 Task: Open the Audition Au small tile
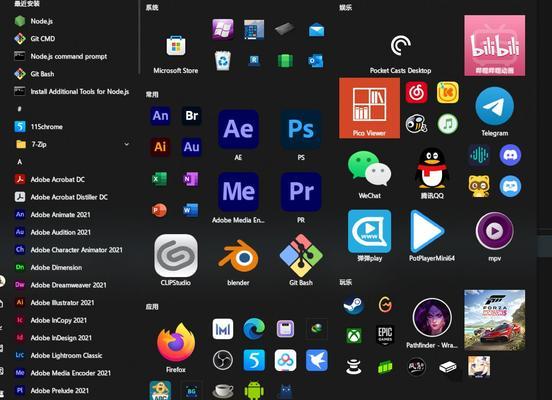tap(192, 146)
